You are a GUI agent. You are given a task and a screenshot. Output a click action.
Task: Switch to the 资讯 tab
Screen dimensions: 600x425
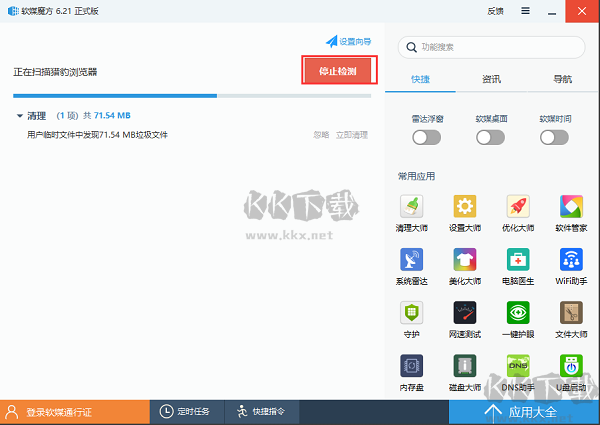point(491,79)
